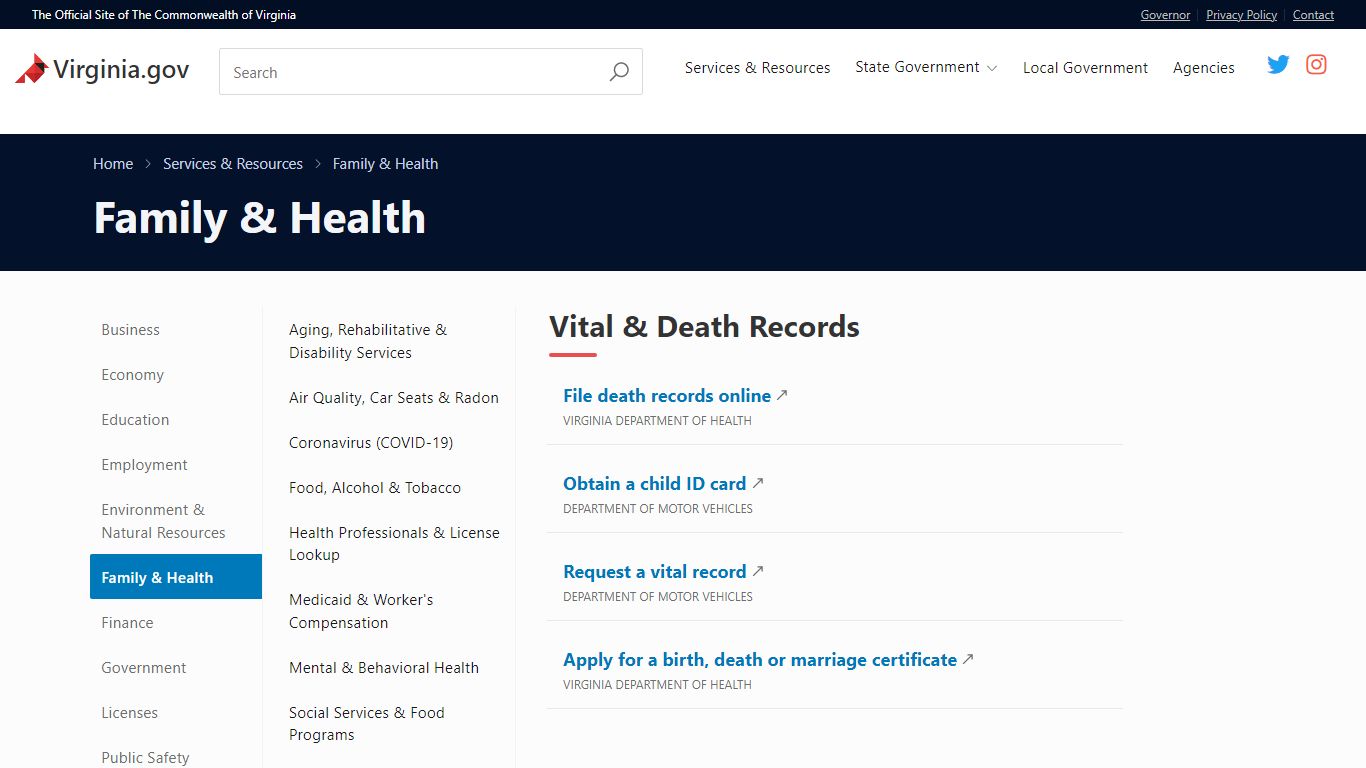The image size is (1366, 768).
Task: Click Virginia Department of Health under certificate link
Action: point(657,685)
